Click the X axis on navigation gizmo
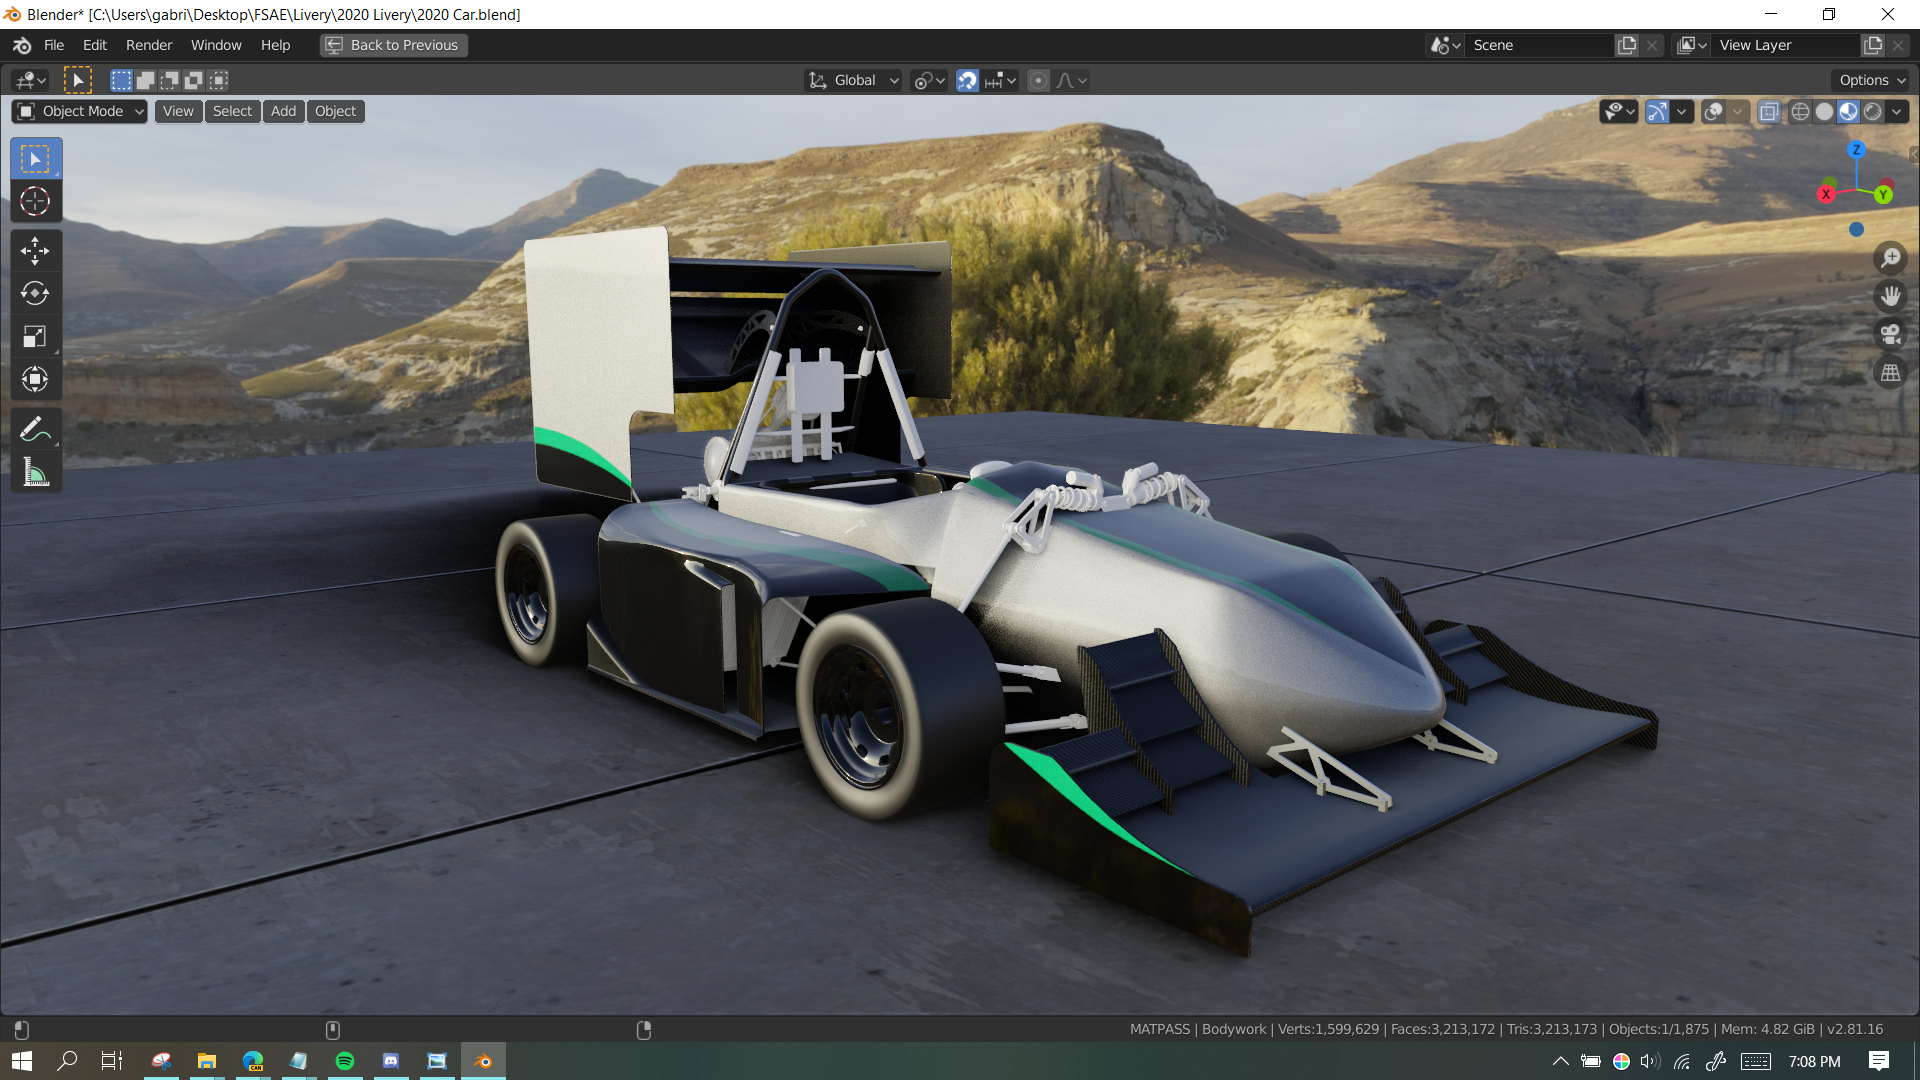This screenshot has width=1920, height=1080. (x=1826, y=195)
